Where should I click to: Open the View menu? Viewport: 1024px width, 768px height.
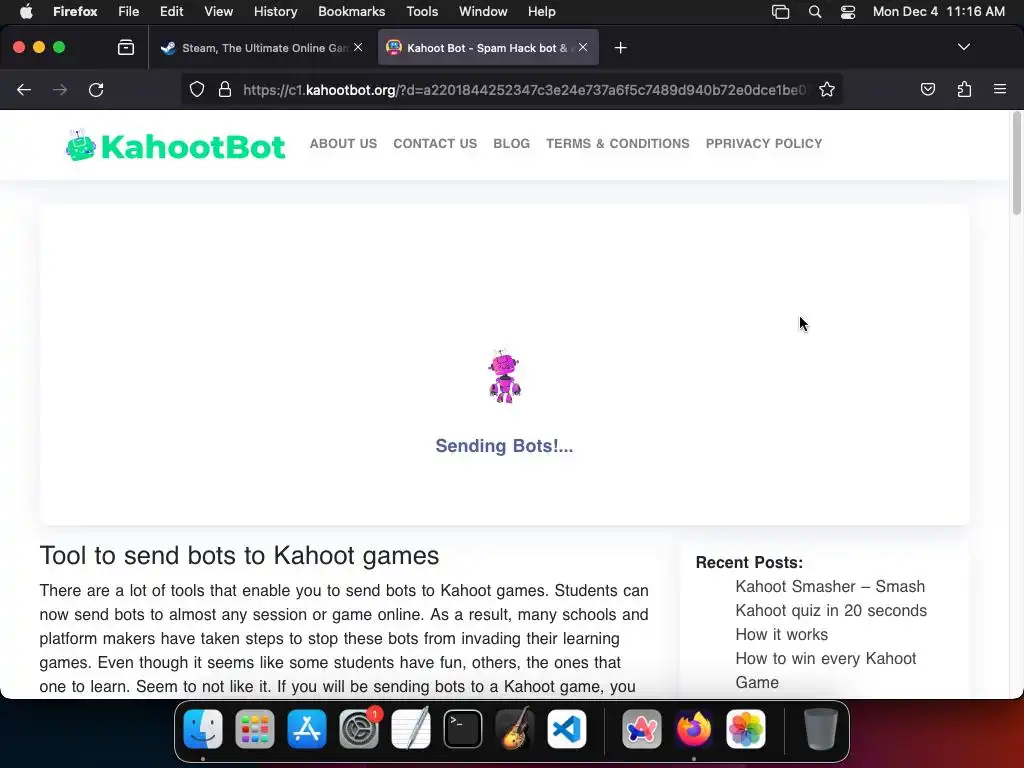(x=218, y=12)
